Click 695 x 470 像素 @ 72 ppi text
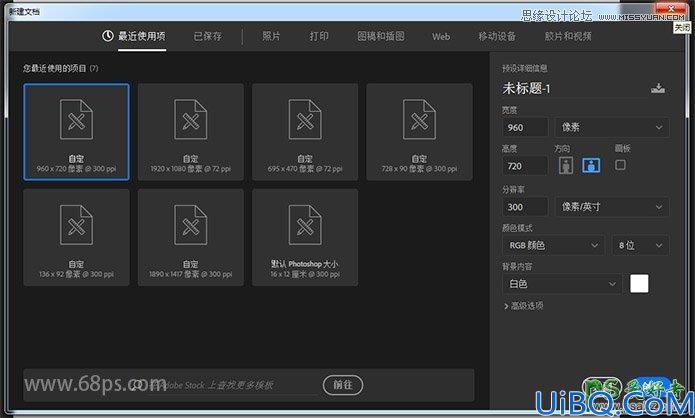Viewport: 695px width, 418px height. click(x=305, y=169)
